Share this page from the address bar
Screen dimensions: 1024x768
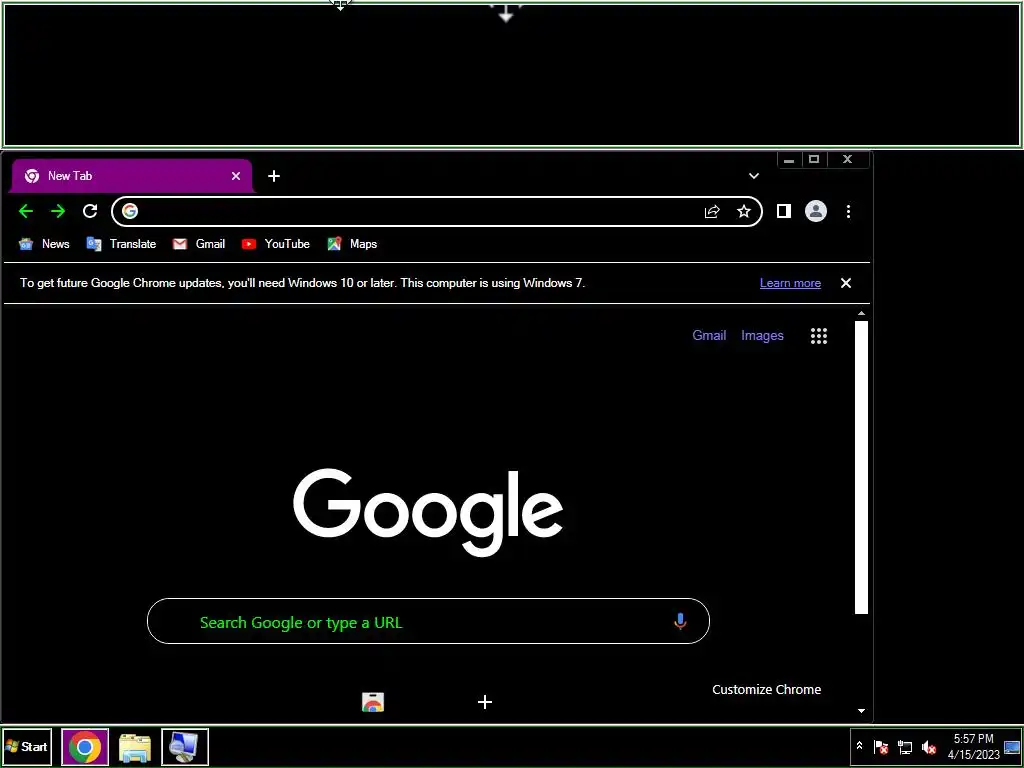coord(712,211)
